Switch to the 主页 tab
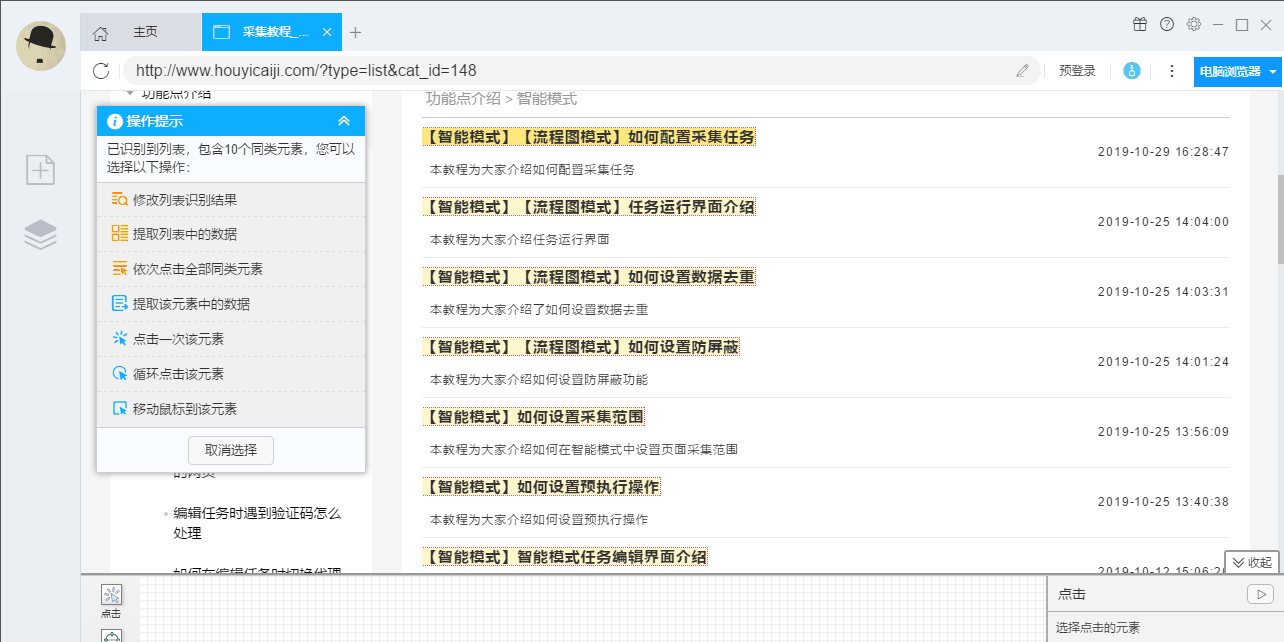This screenshot has width=1284, height=642. click(x=146, y=32)
